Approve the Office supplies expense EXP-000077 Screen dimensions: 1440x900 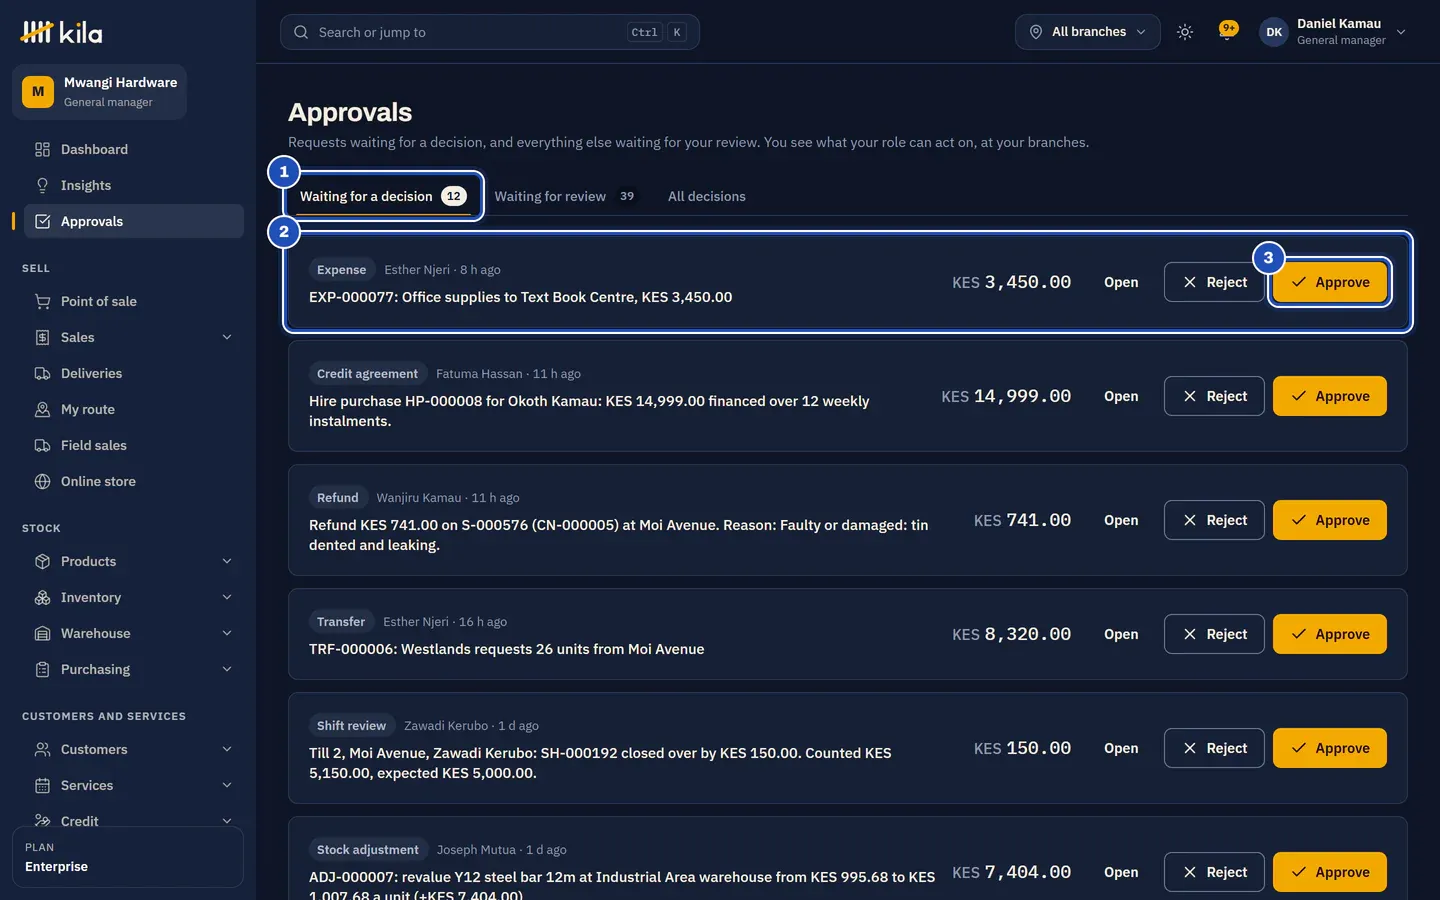pos(1330,282)
